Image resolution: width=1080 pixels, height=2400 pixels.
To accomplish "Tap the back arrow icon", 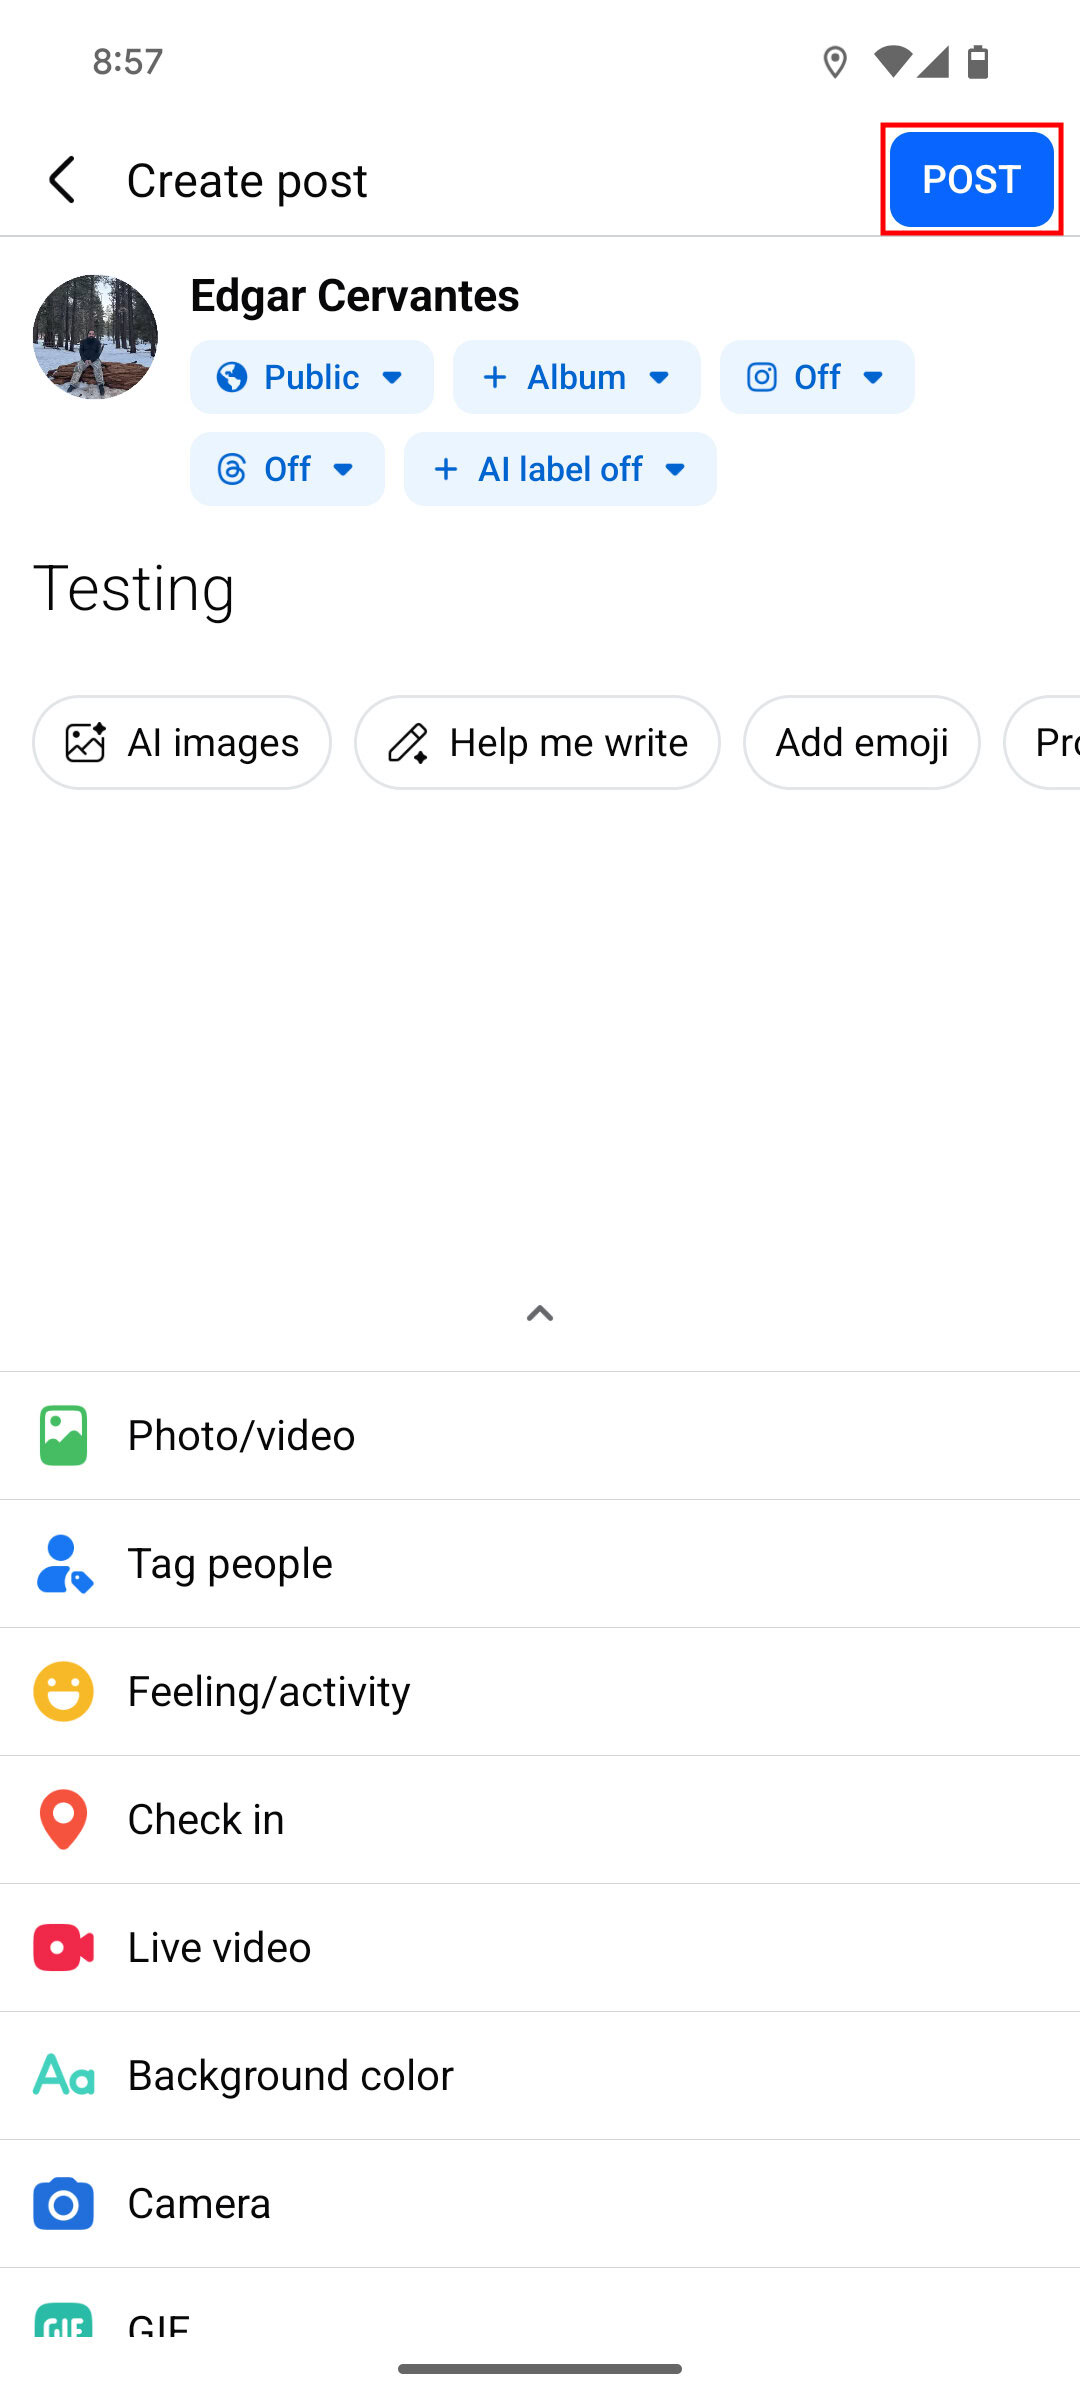I will click(62, 180).
